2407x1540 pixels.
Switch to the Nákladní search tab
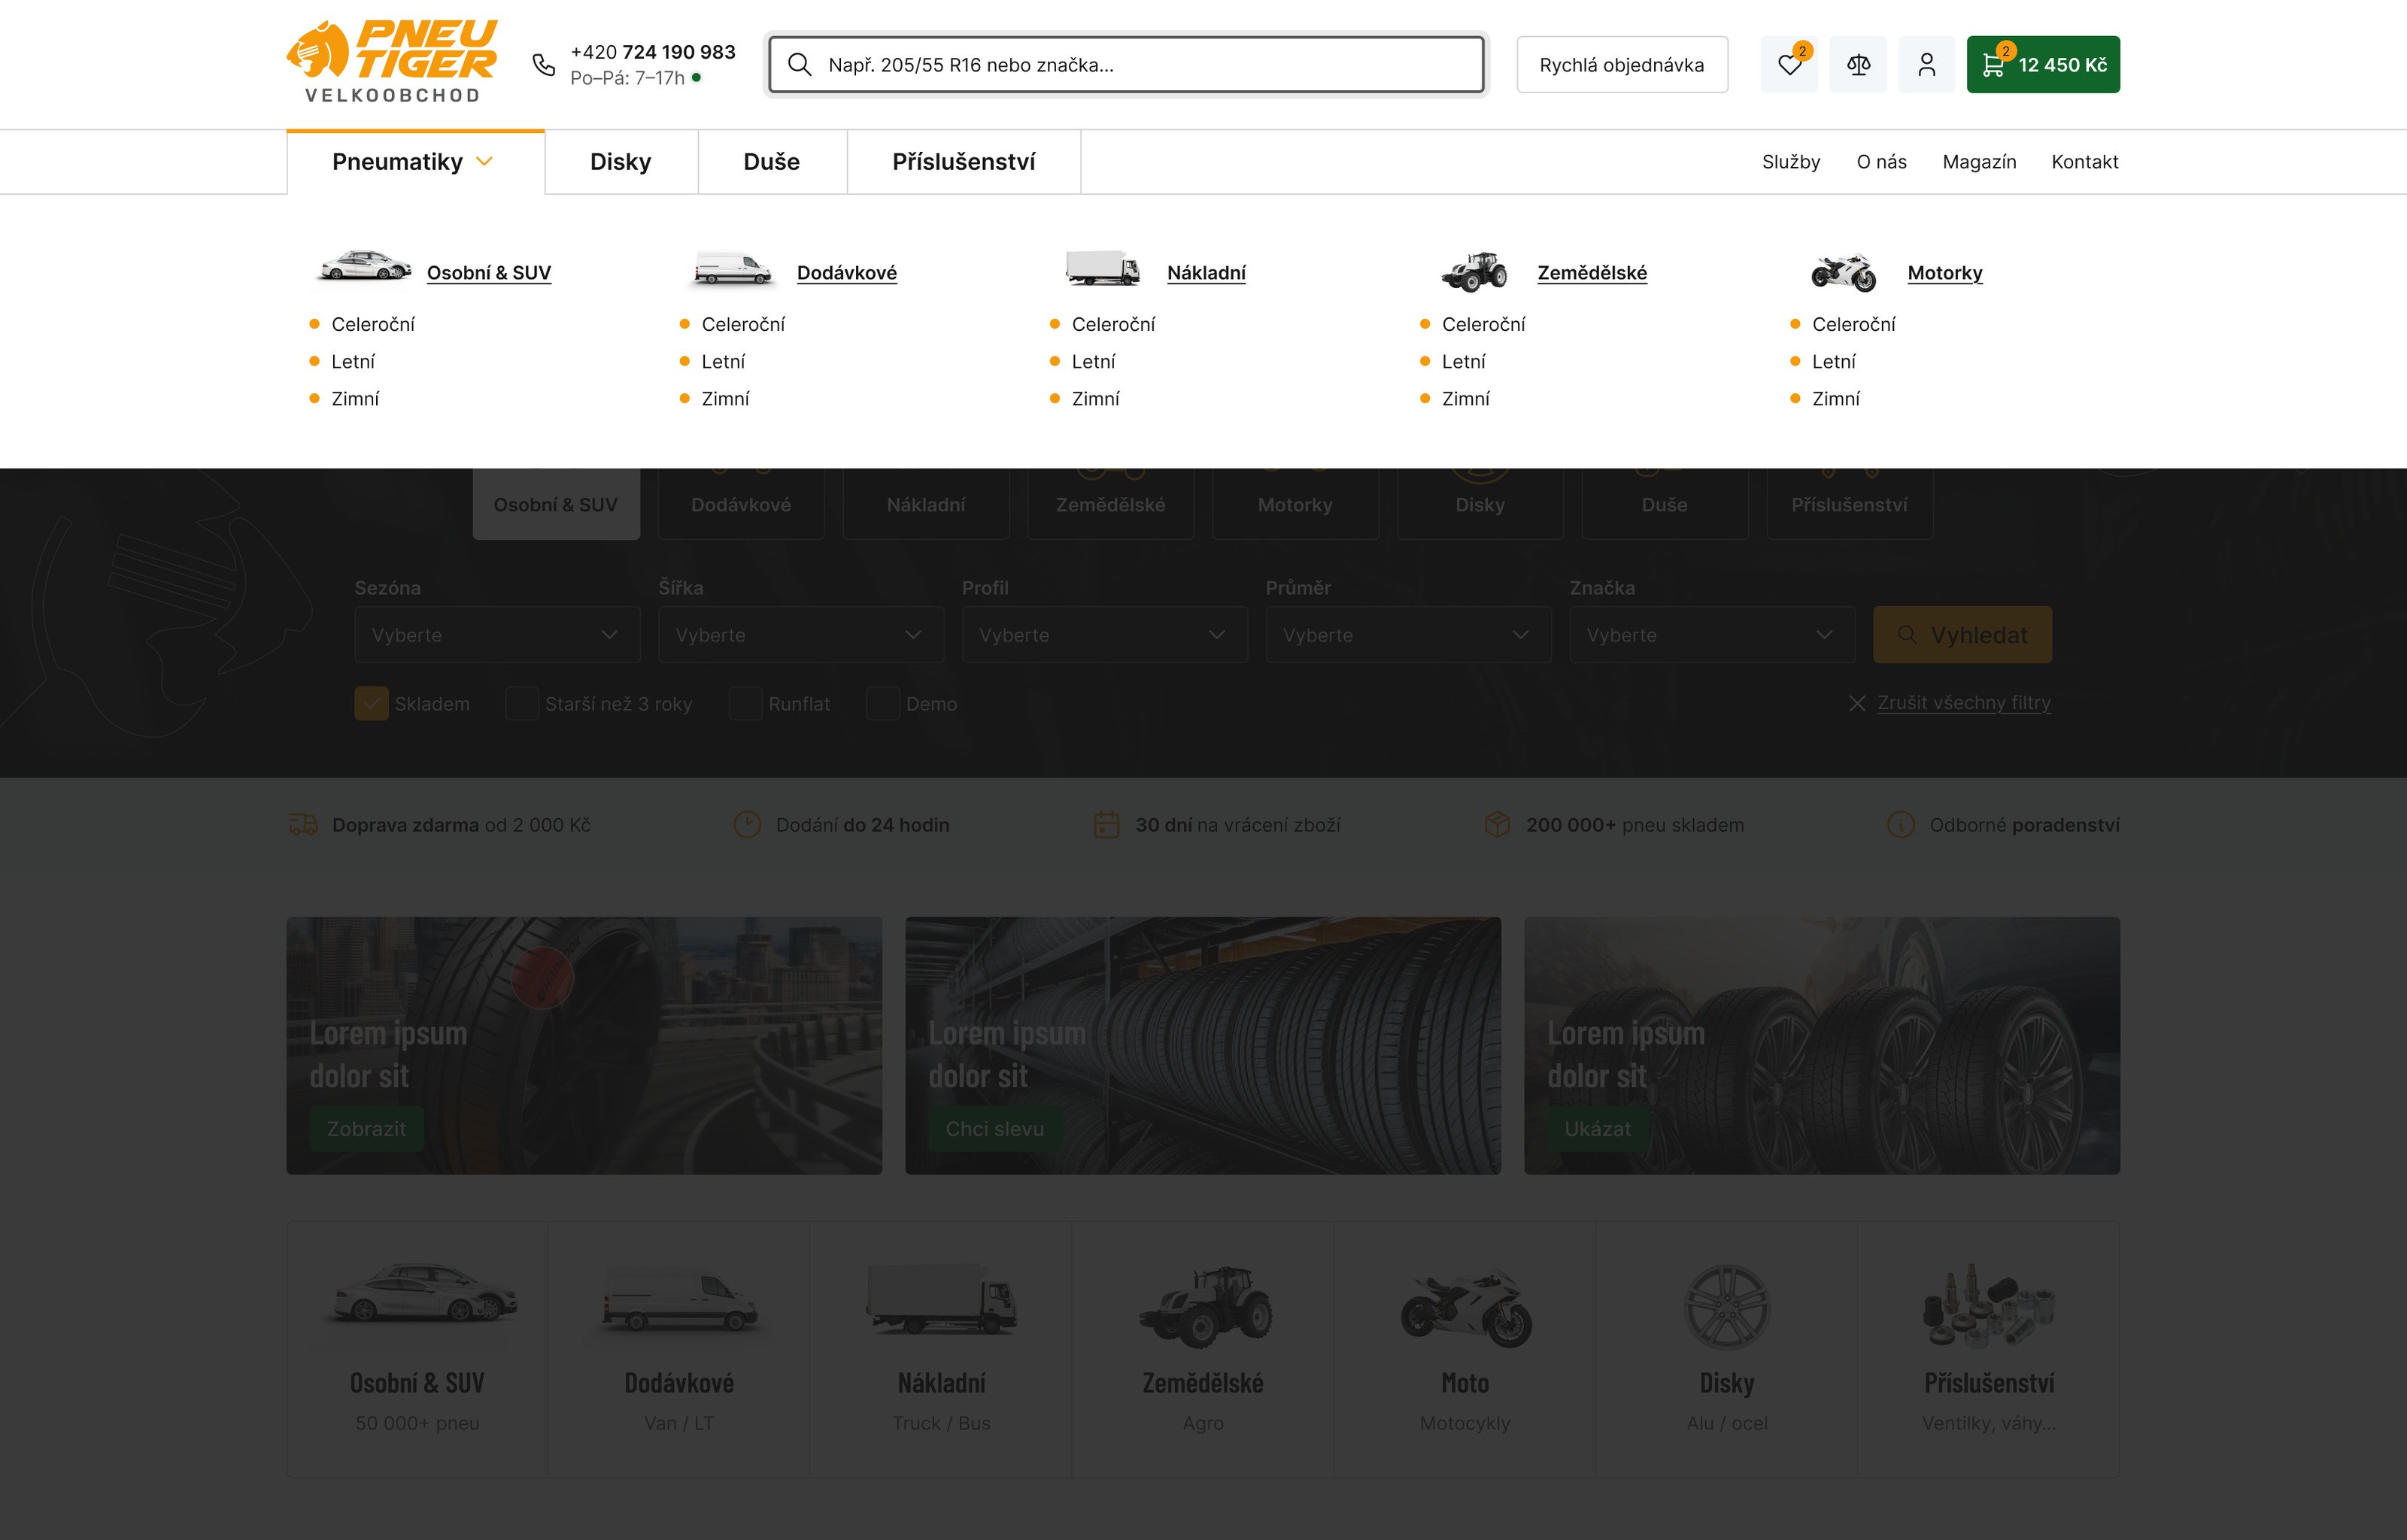(x=926, y=504)
